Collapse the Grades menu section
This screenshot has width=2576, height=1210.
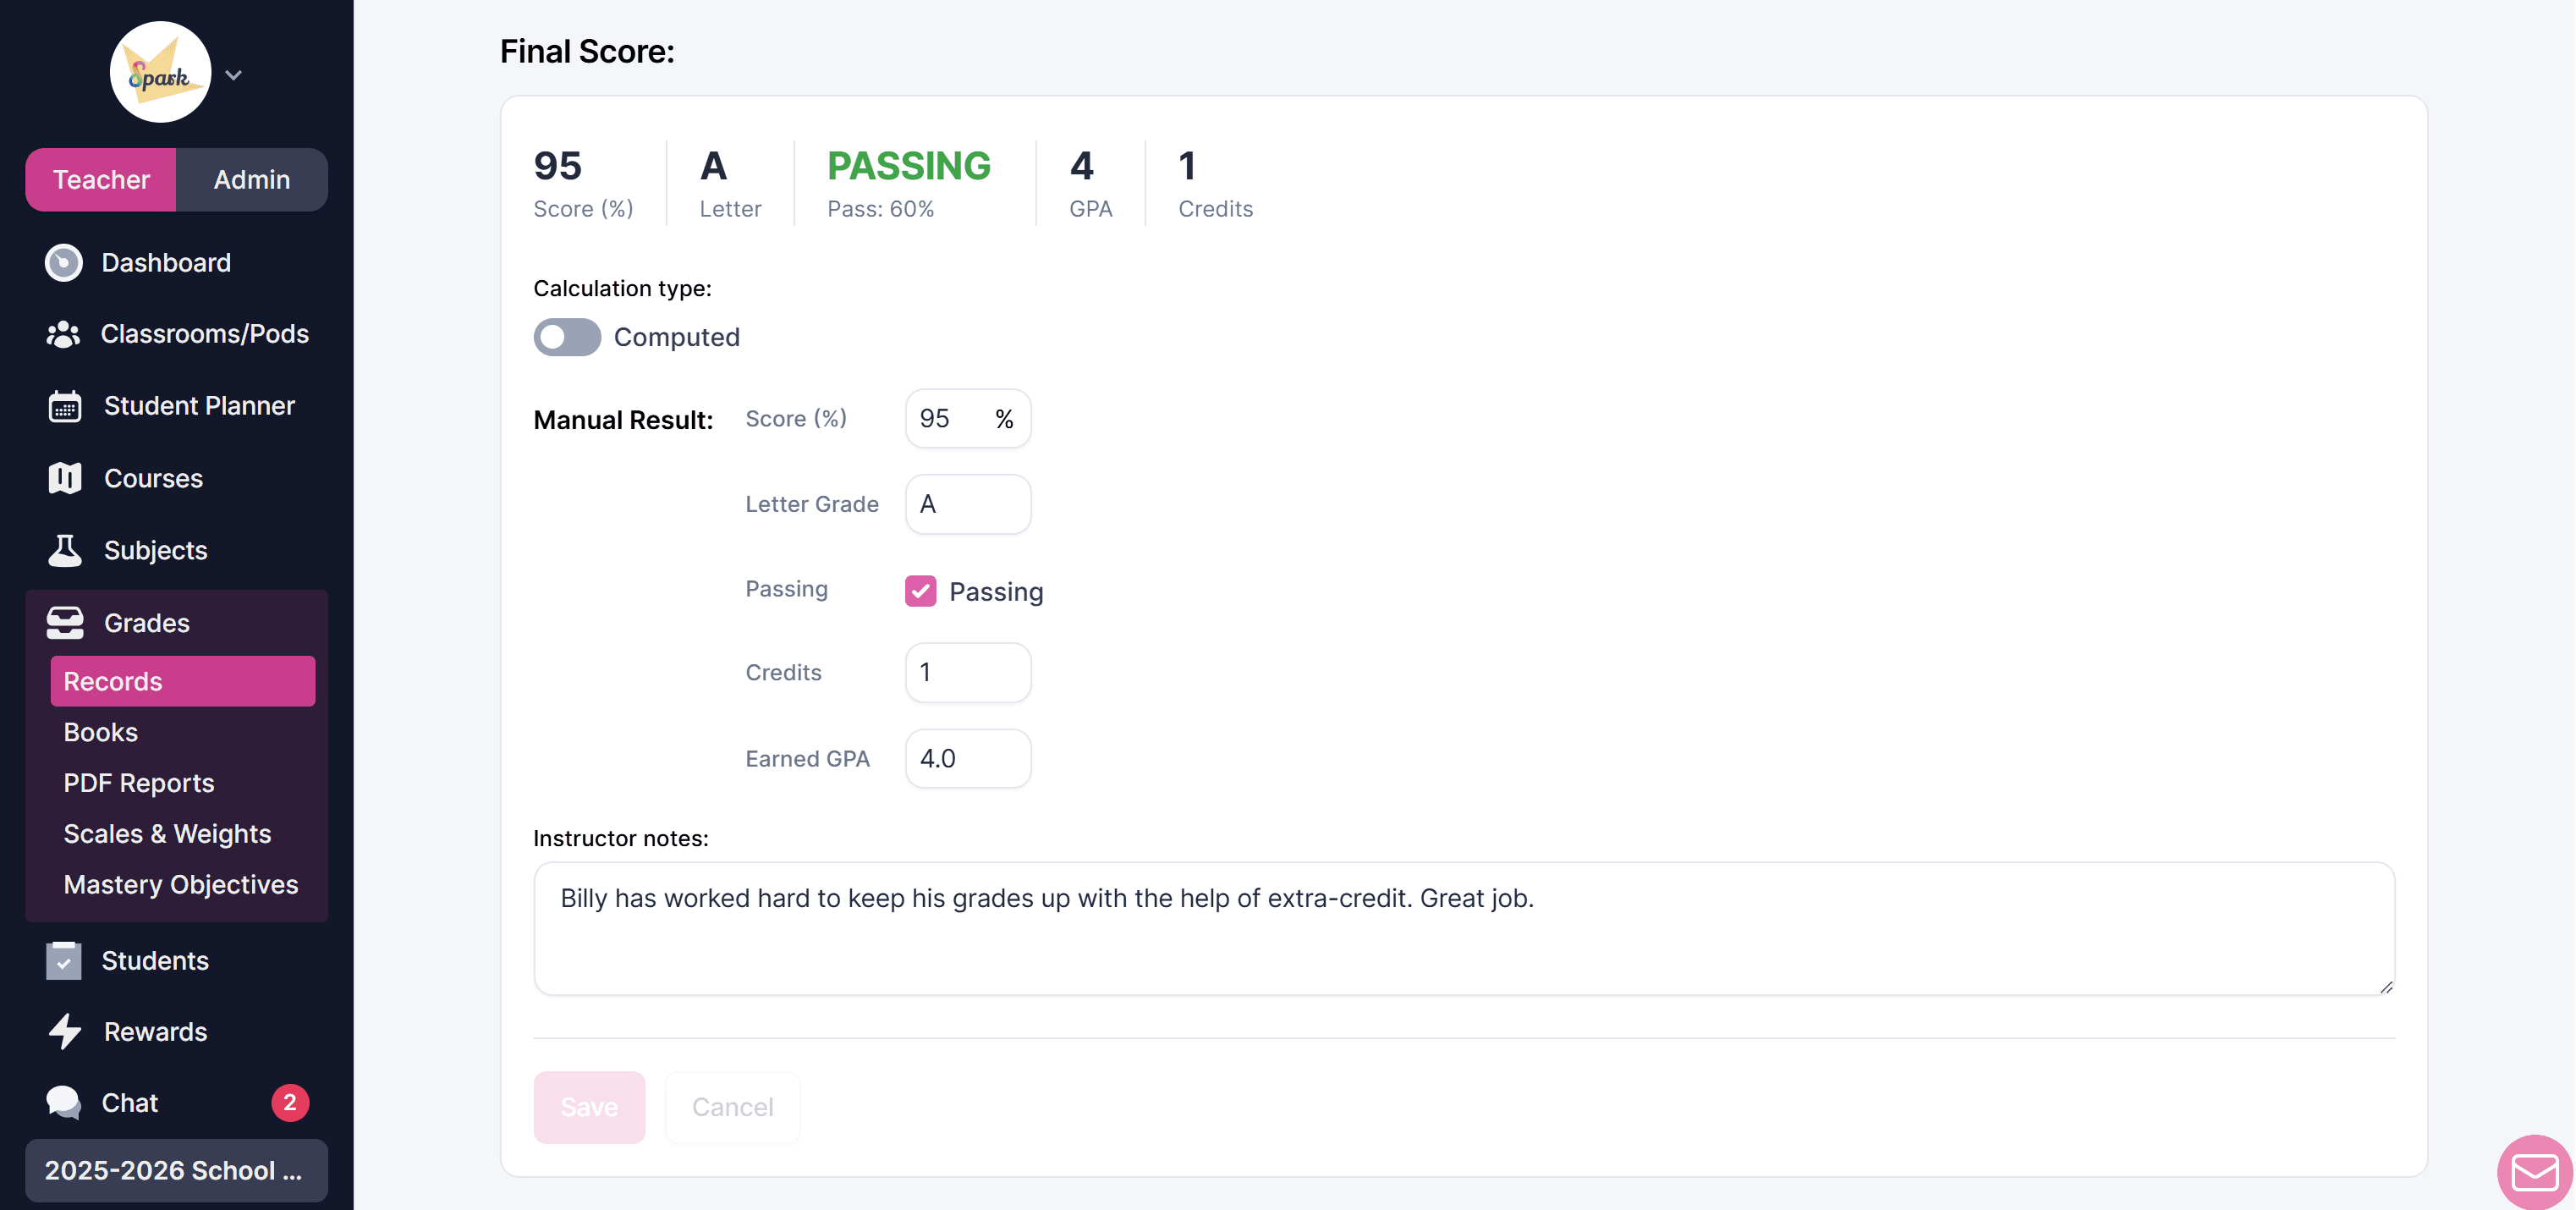point(176,622)
